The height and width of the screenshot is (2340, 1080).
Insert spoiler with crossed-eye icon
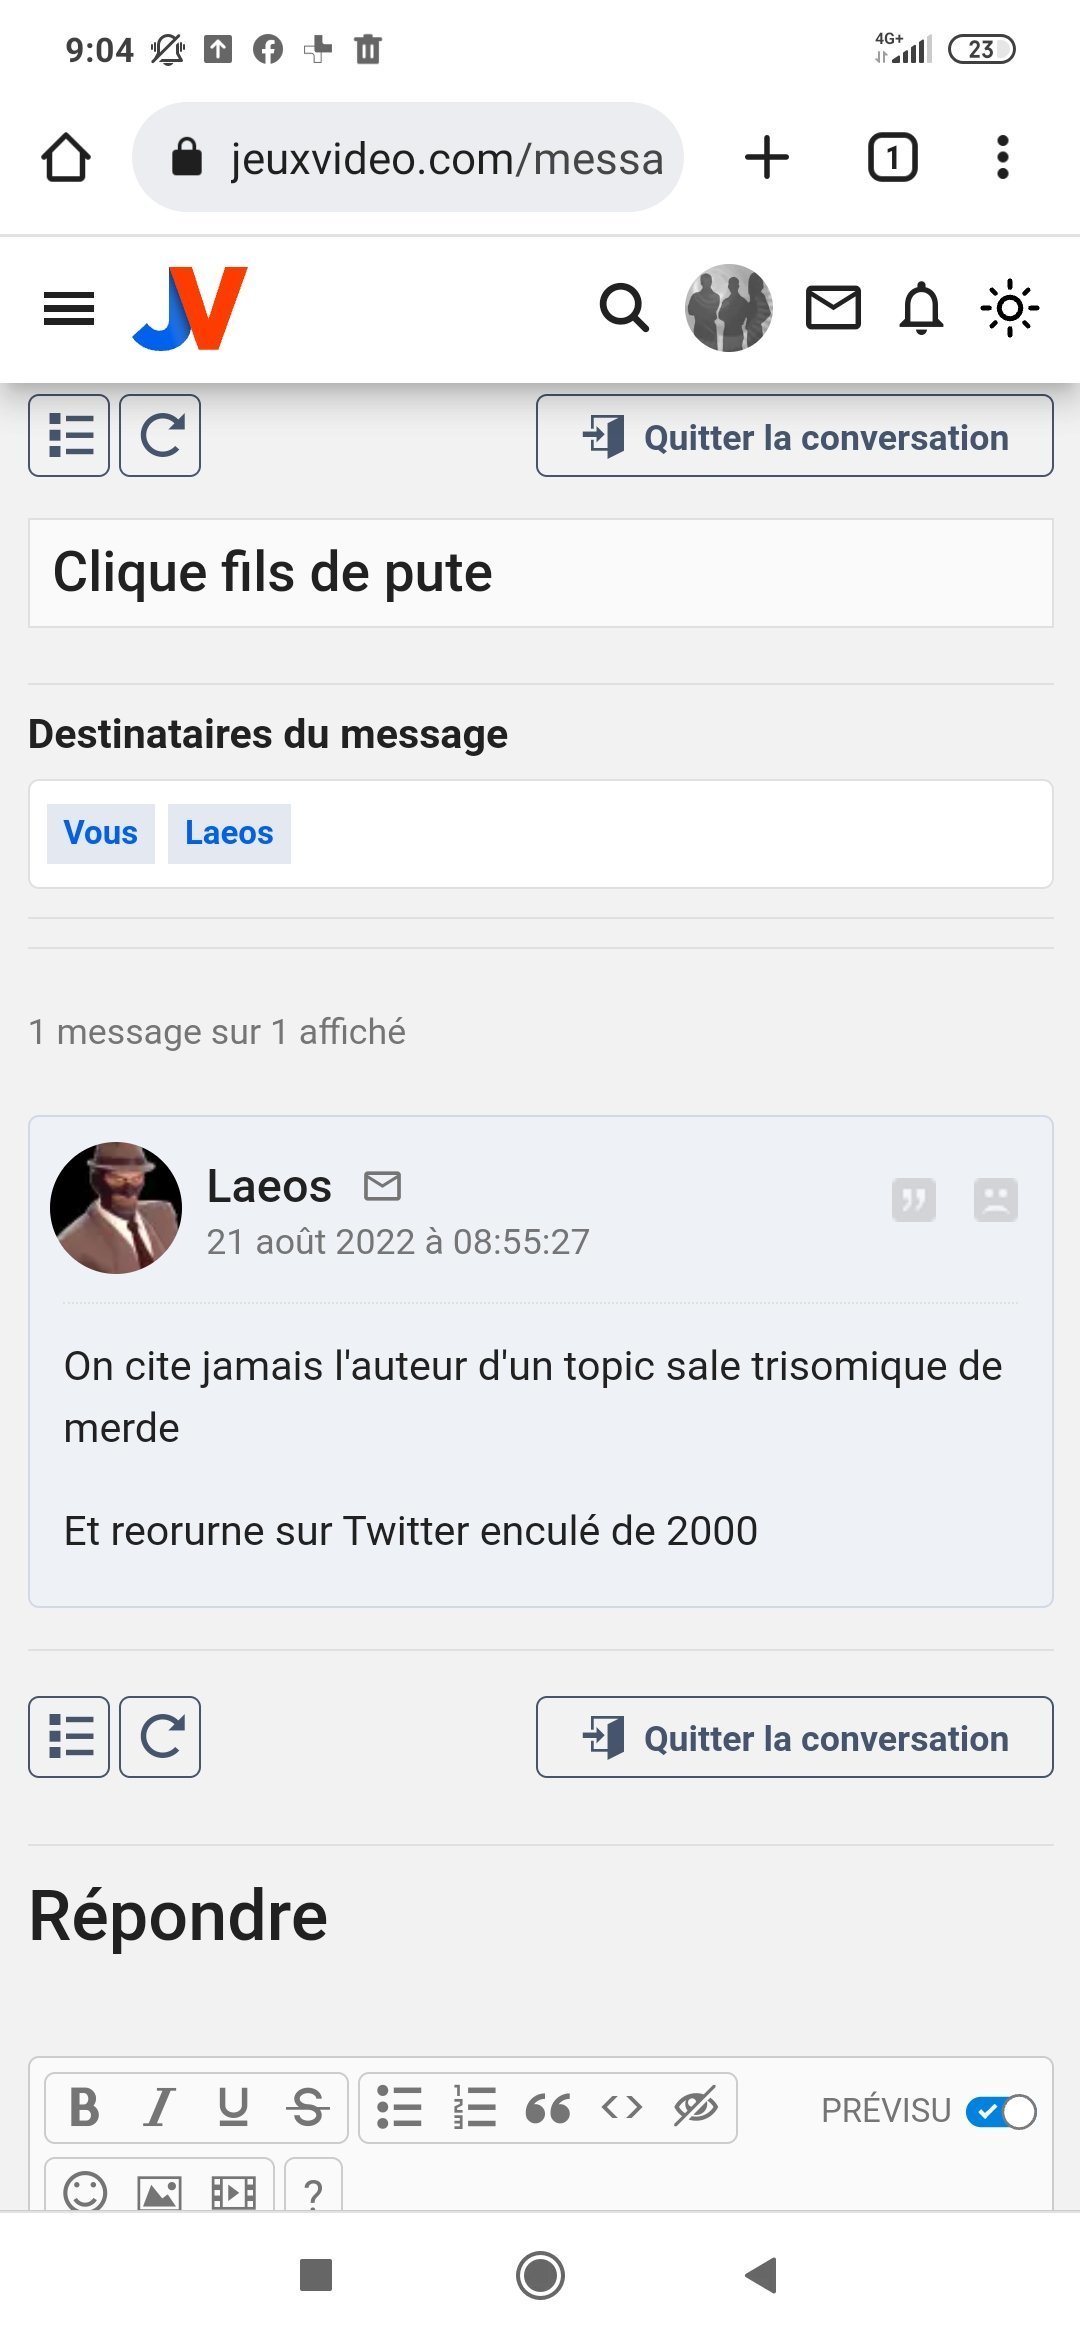click(696, 2108)
